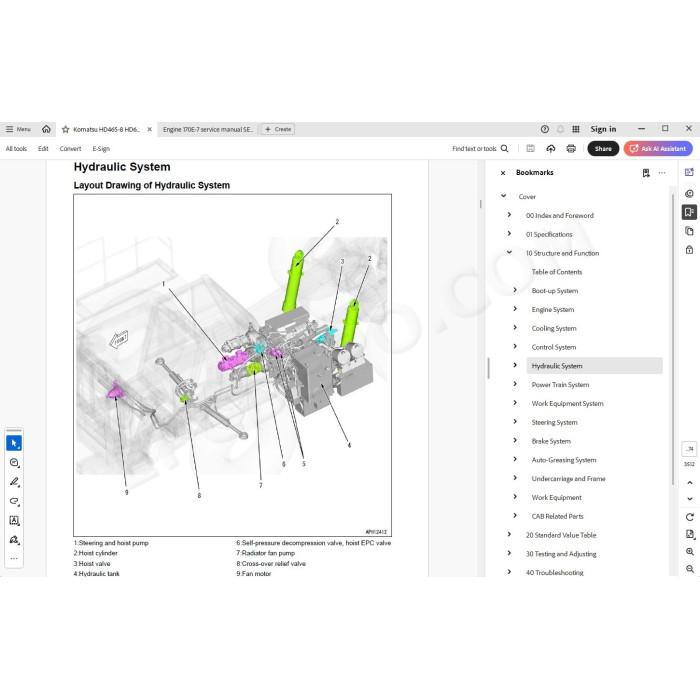Viewport: 700px width, 700px height.
Task: Open CAB Related Parts bookmark
Action: pos(557,516)
